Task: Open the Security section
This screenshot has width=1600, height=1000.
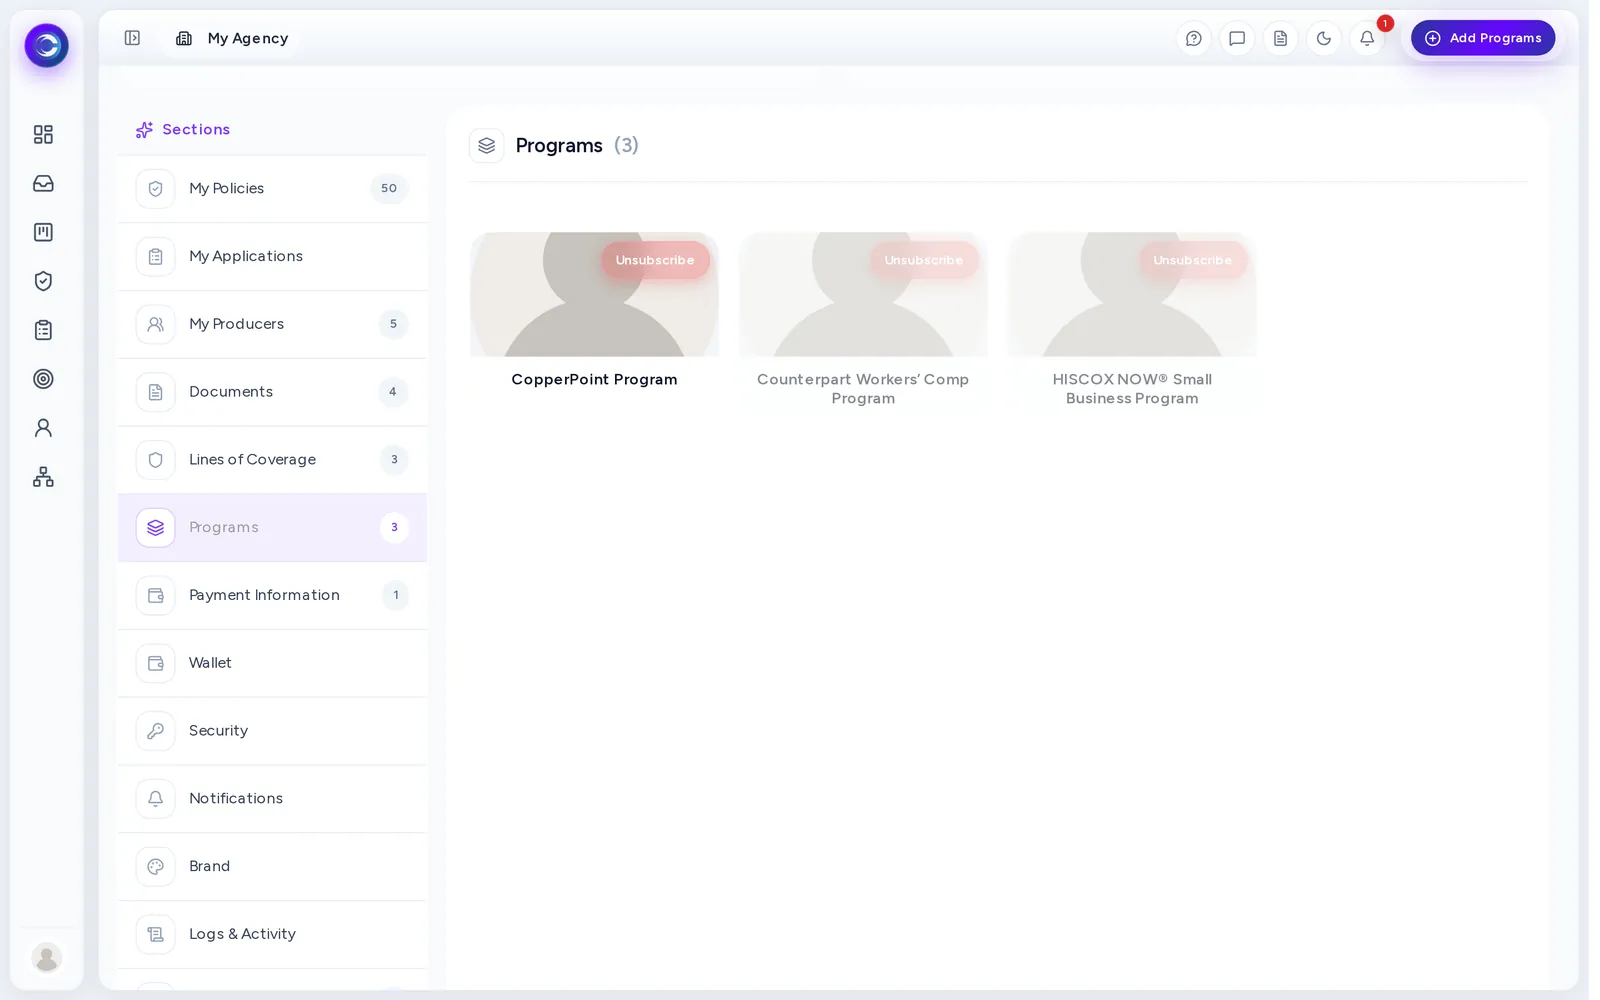Action: coord(272,731)
